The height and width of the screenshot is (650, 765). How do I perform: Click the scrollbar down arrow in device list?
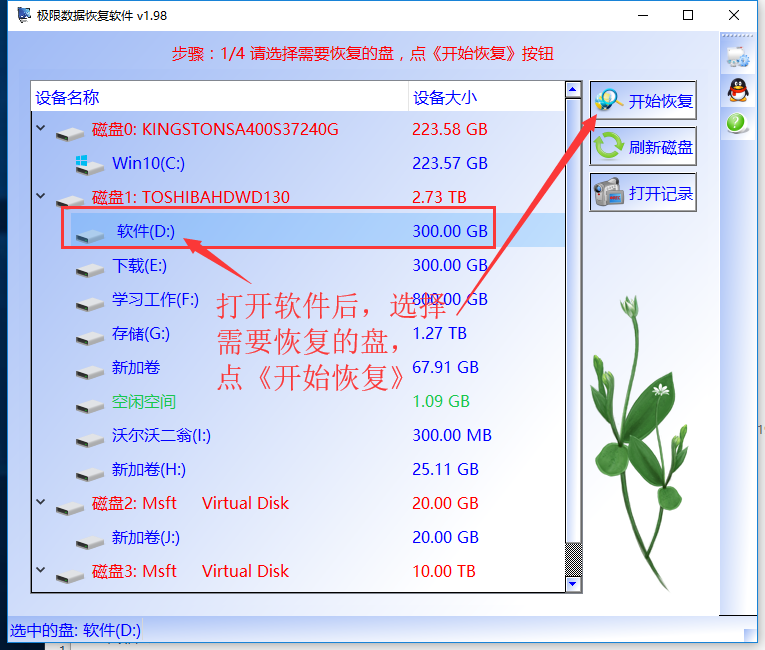[573, 584]
